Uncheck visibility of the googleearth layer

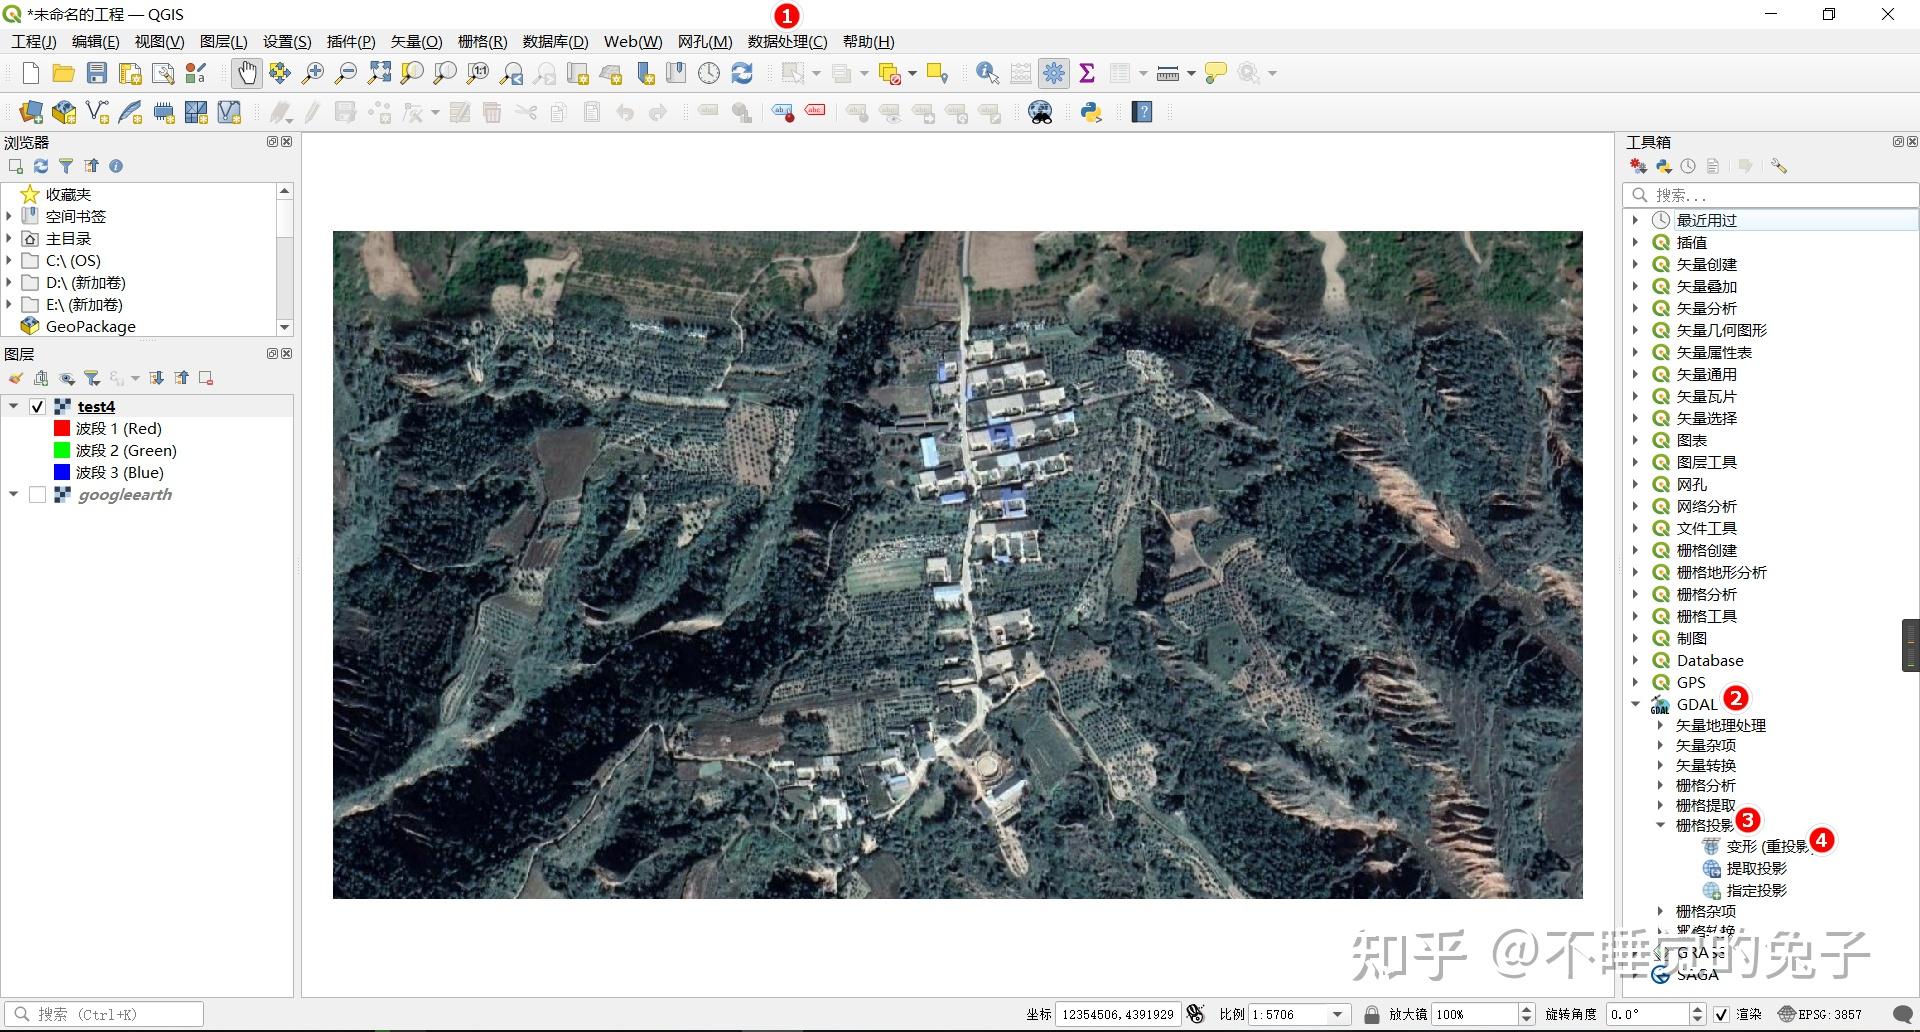(37, 494)
